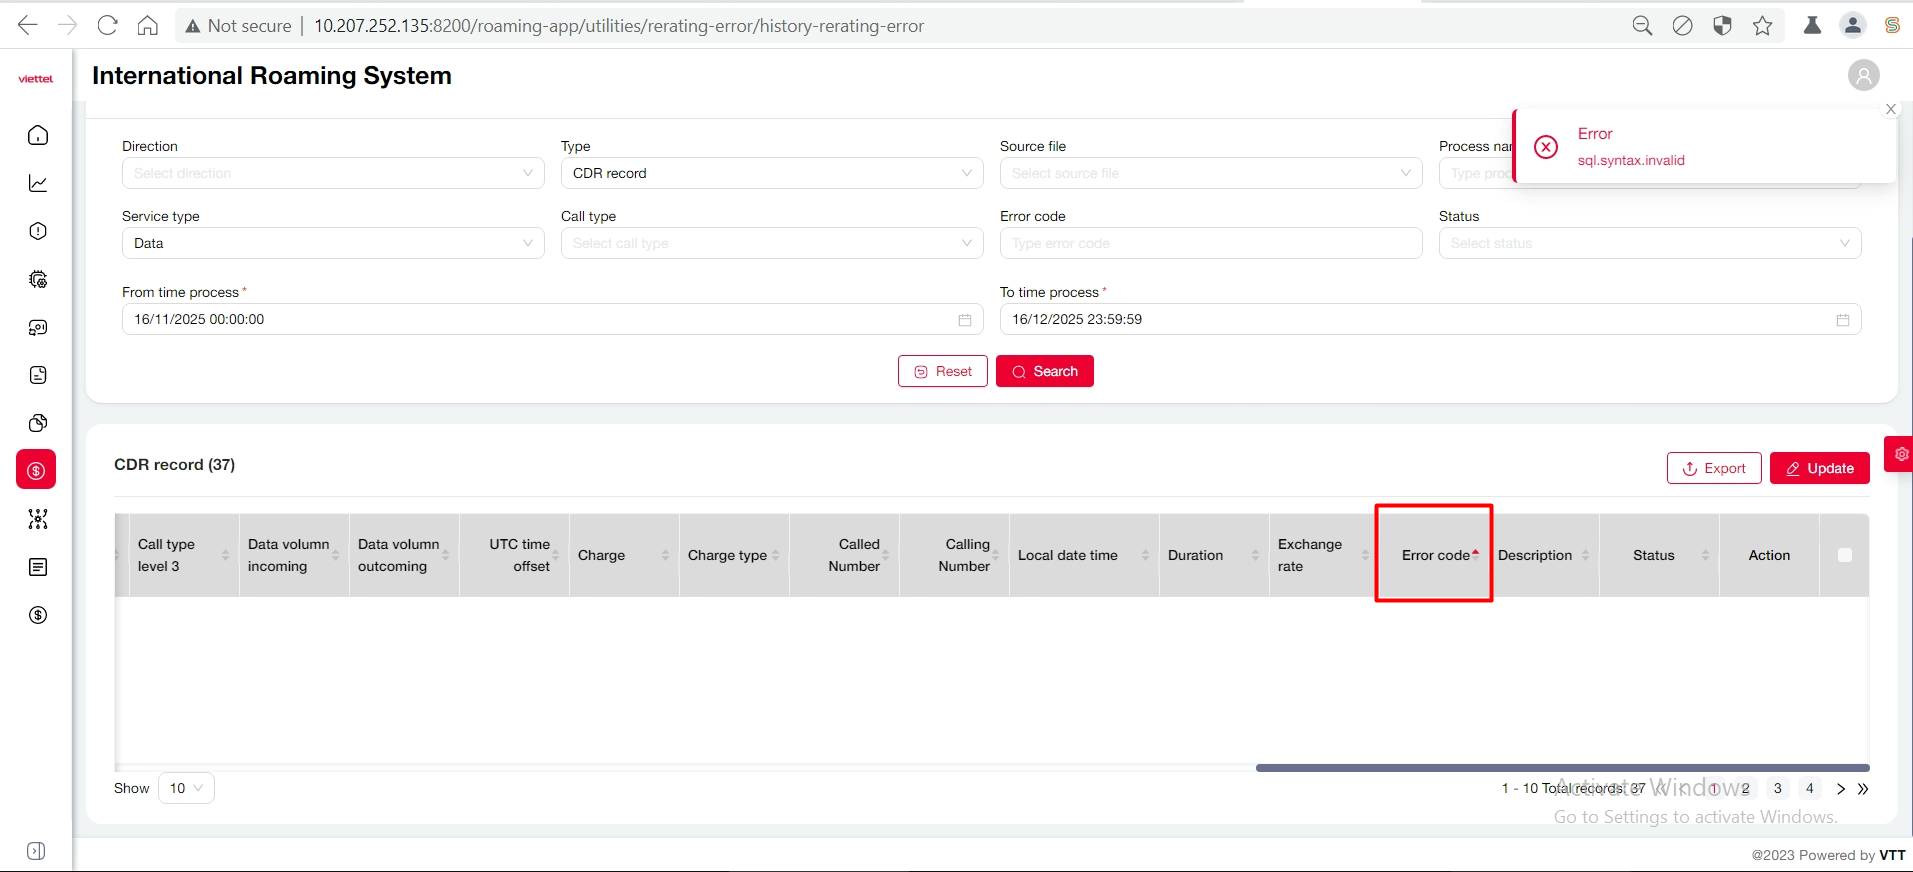Open the floating red settings gear
The width and height of the screenshot is (1913, 872).
pos(1900,454)
